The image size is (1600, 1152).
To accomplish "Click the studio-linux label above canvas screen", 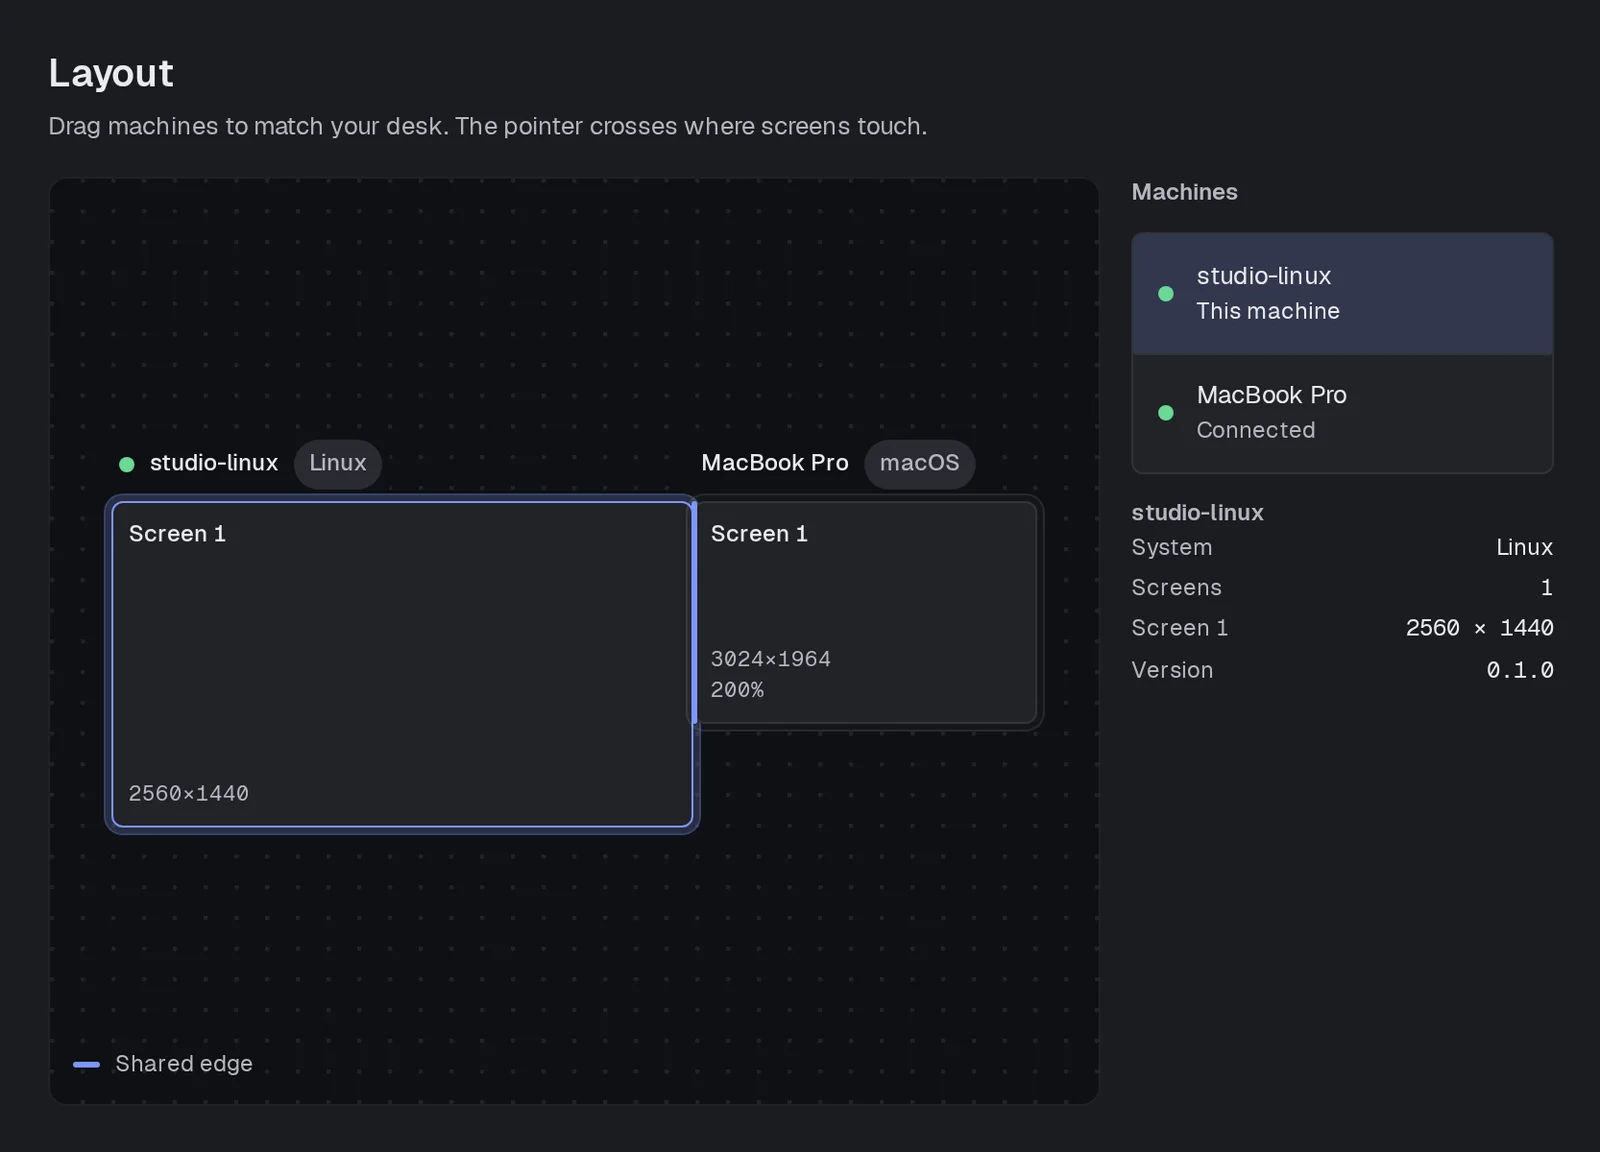I will click(214, 463).
